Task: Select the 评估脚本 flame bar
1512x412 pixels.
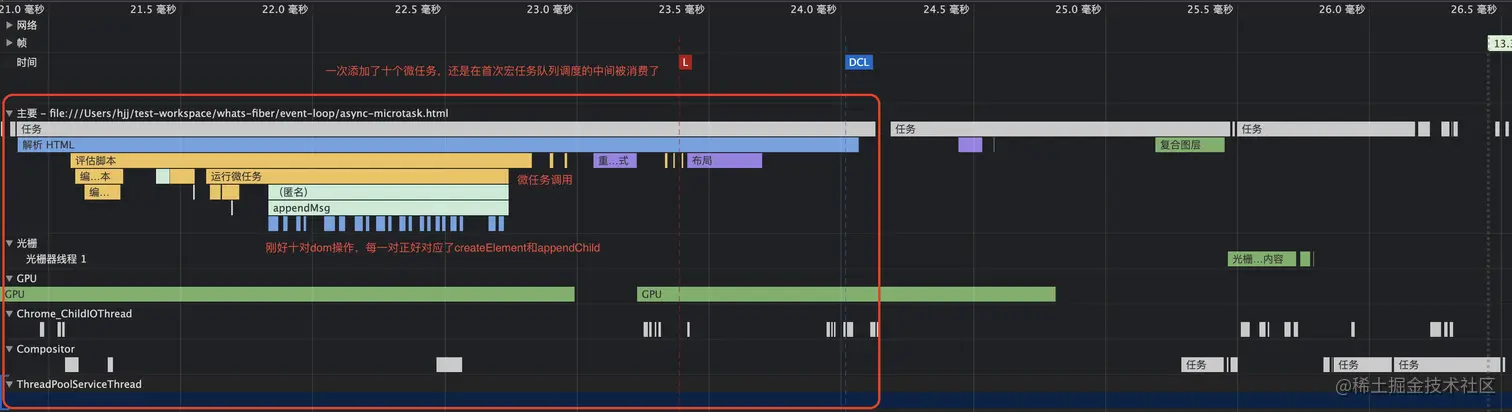Action: click(301, 160)
